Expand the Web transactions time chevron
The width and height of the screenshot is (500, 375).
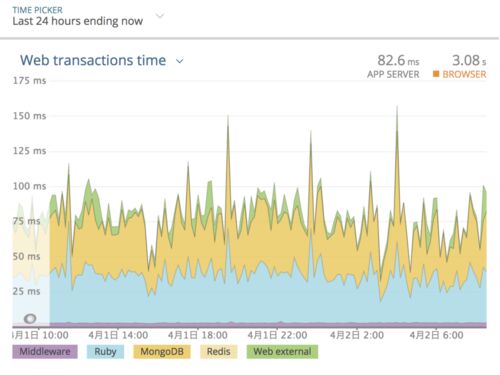click(x=180, y=61)
